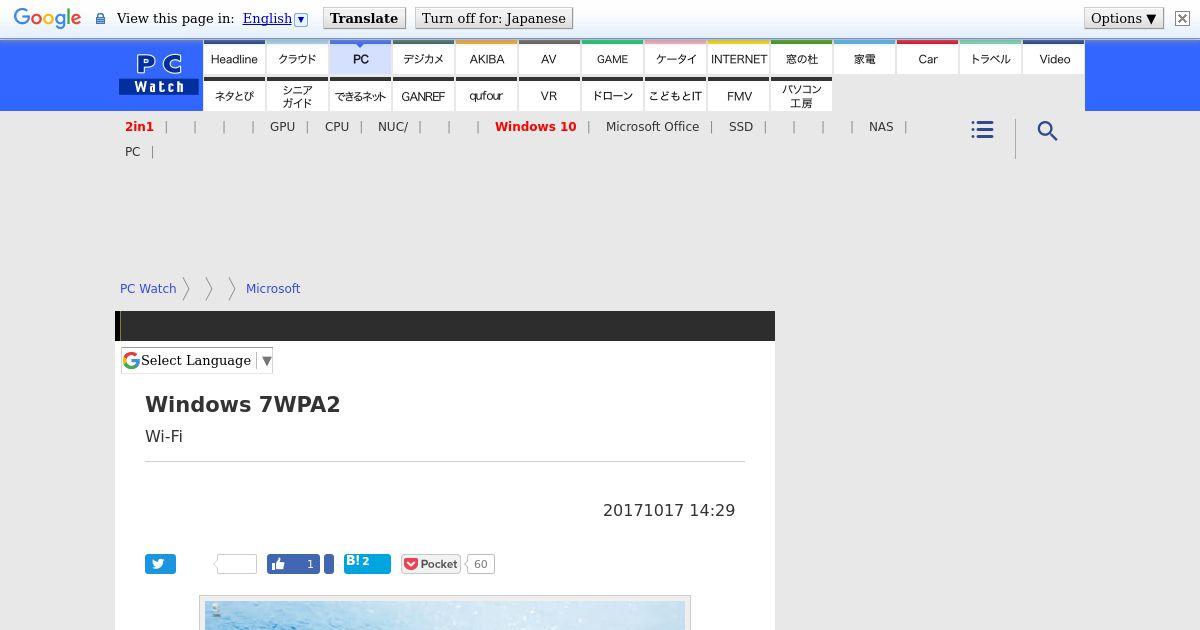Image resolution: width=1200 pixels, height=630 pixels.
Task: Click the lock icon in translate bar
Action: click(x=100, y=19)
